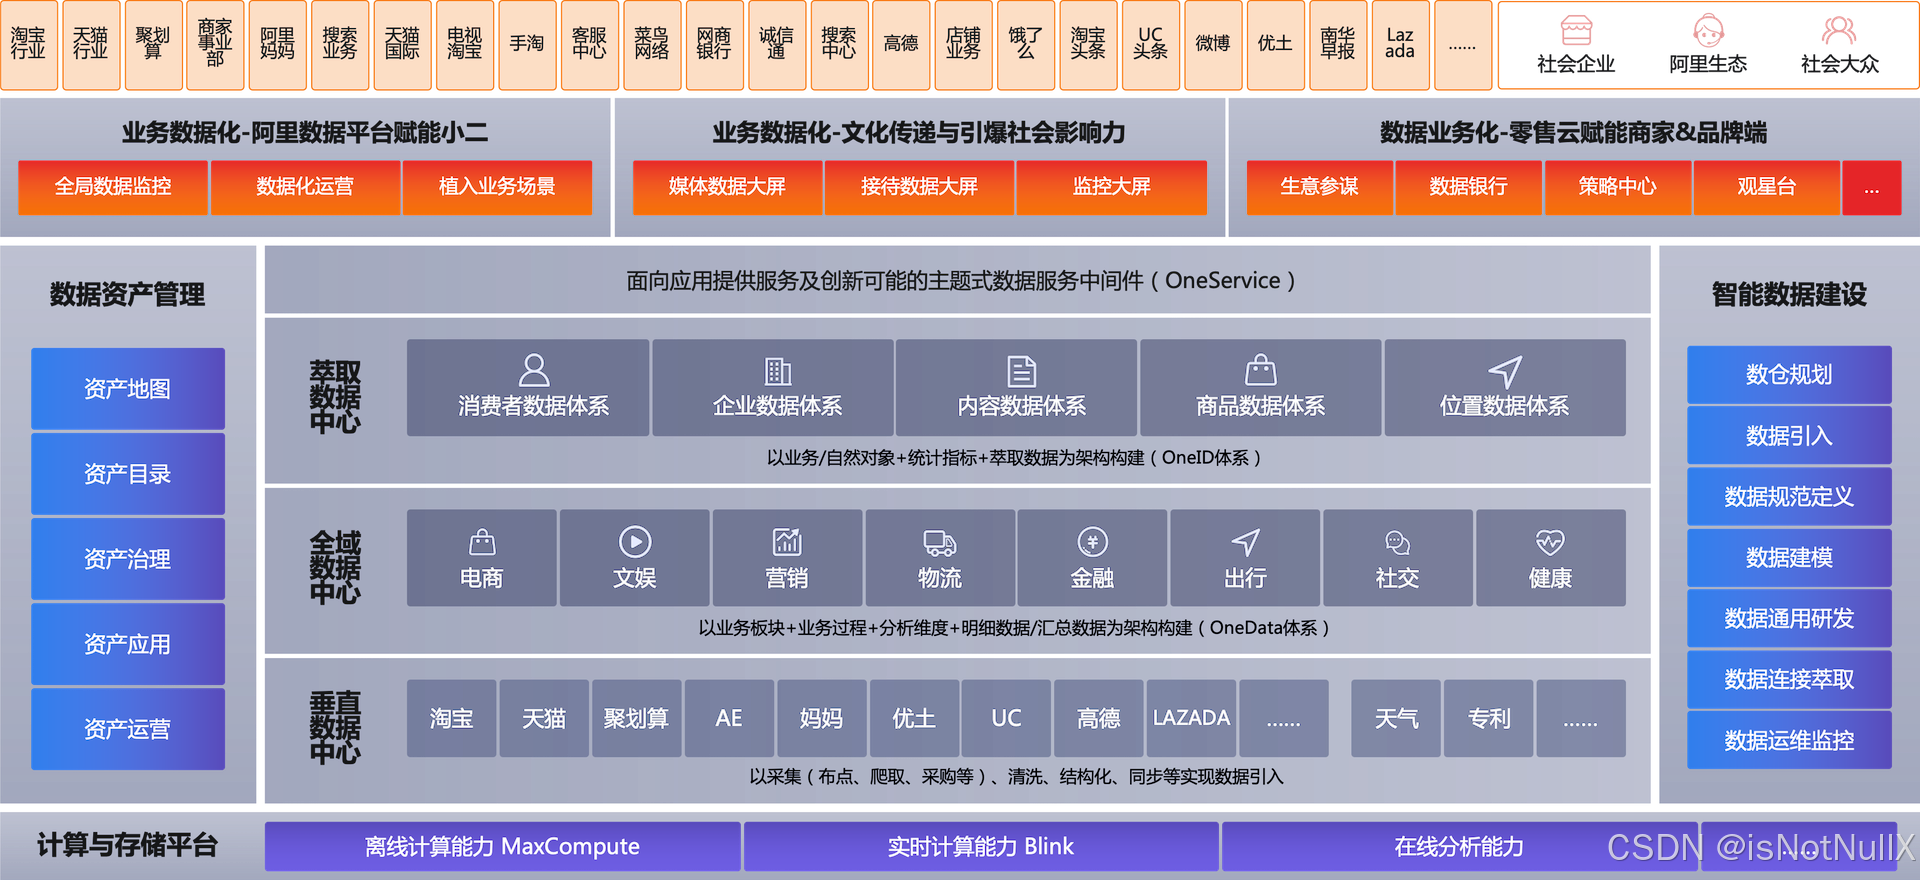Screen dimensions: 1920x880
Task: Select the 全局数据监控 orange button
Action: pyautogui.click(x=113, y=187)
